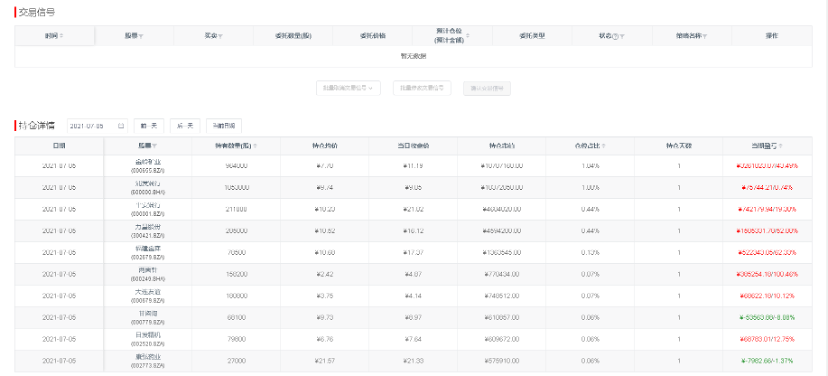Image resolution: width=828 pixels, height=376 pixels.
Task: Click the position ratio 1.00%
Action: tap(590, 187)
